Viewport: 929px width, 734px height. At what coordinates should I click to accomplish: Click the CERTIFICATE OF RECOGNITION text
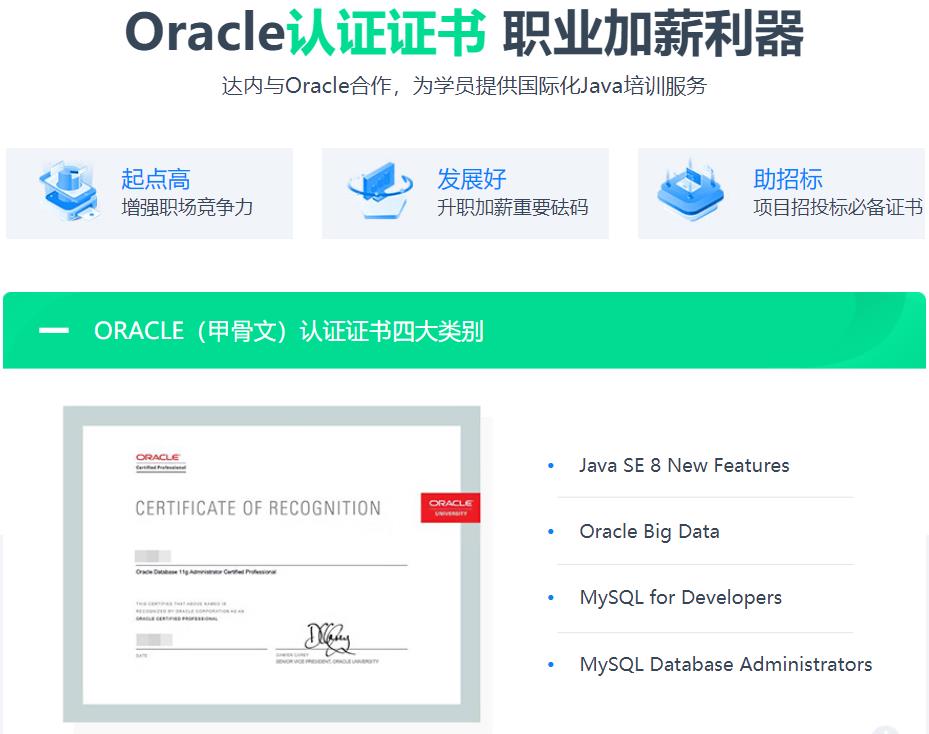258,508
